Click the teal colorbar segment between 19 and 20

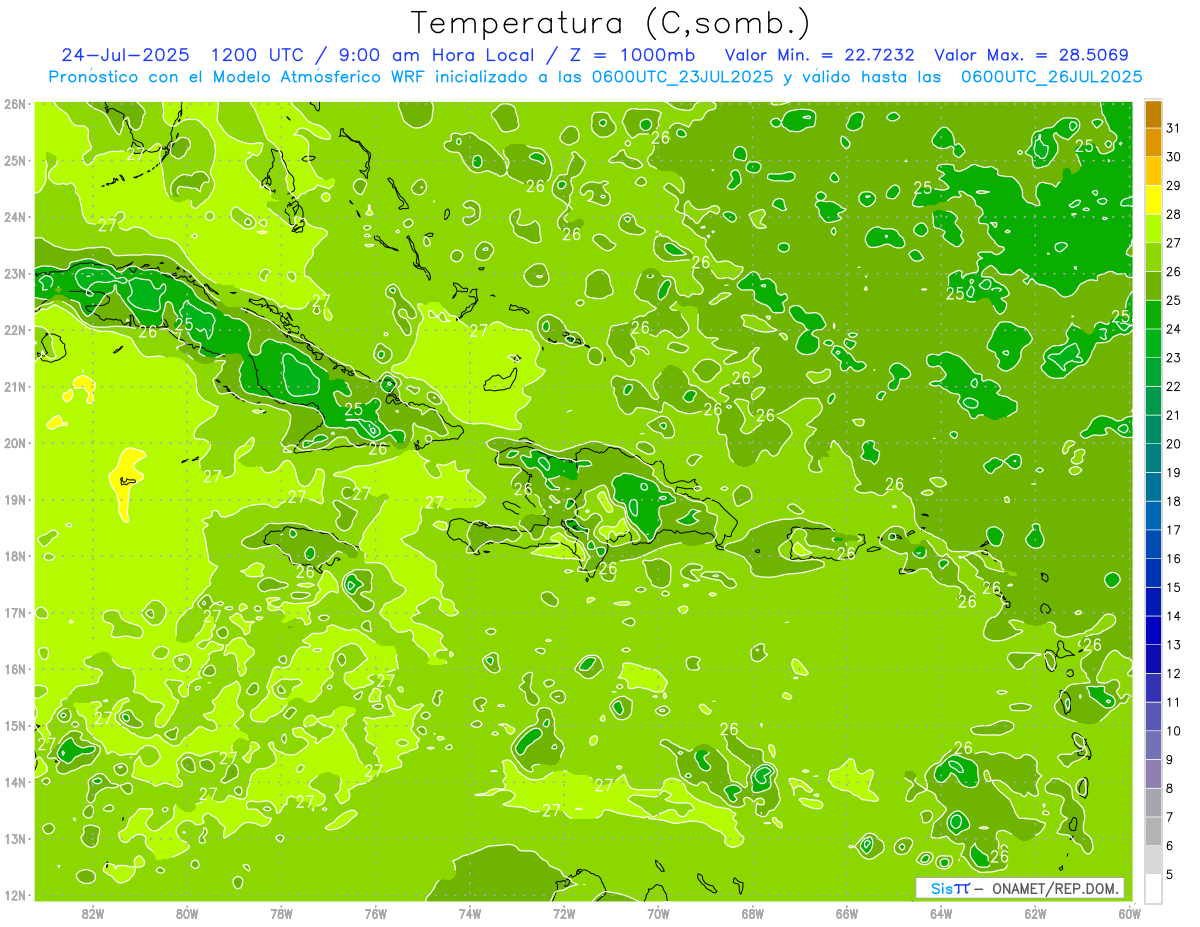(1153, 458)
